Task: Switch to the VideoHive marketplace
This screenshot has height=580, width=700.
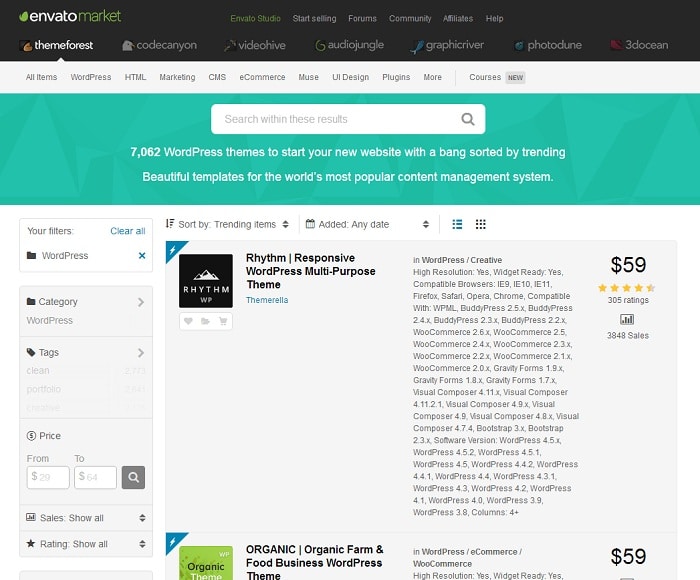Action: (x=255, y=45)
